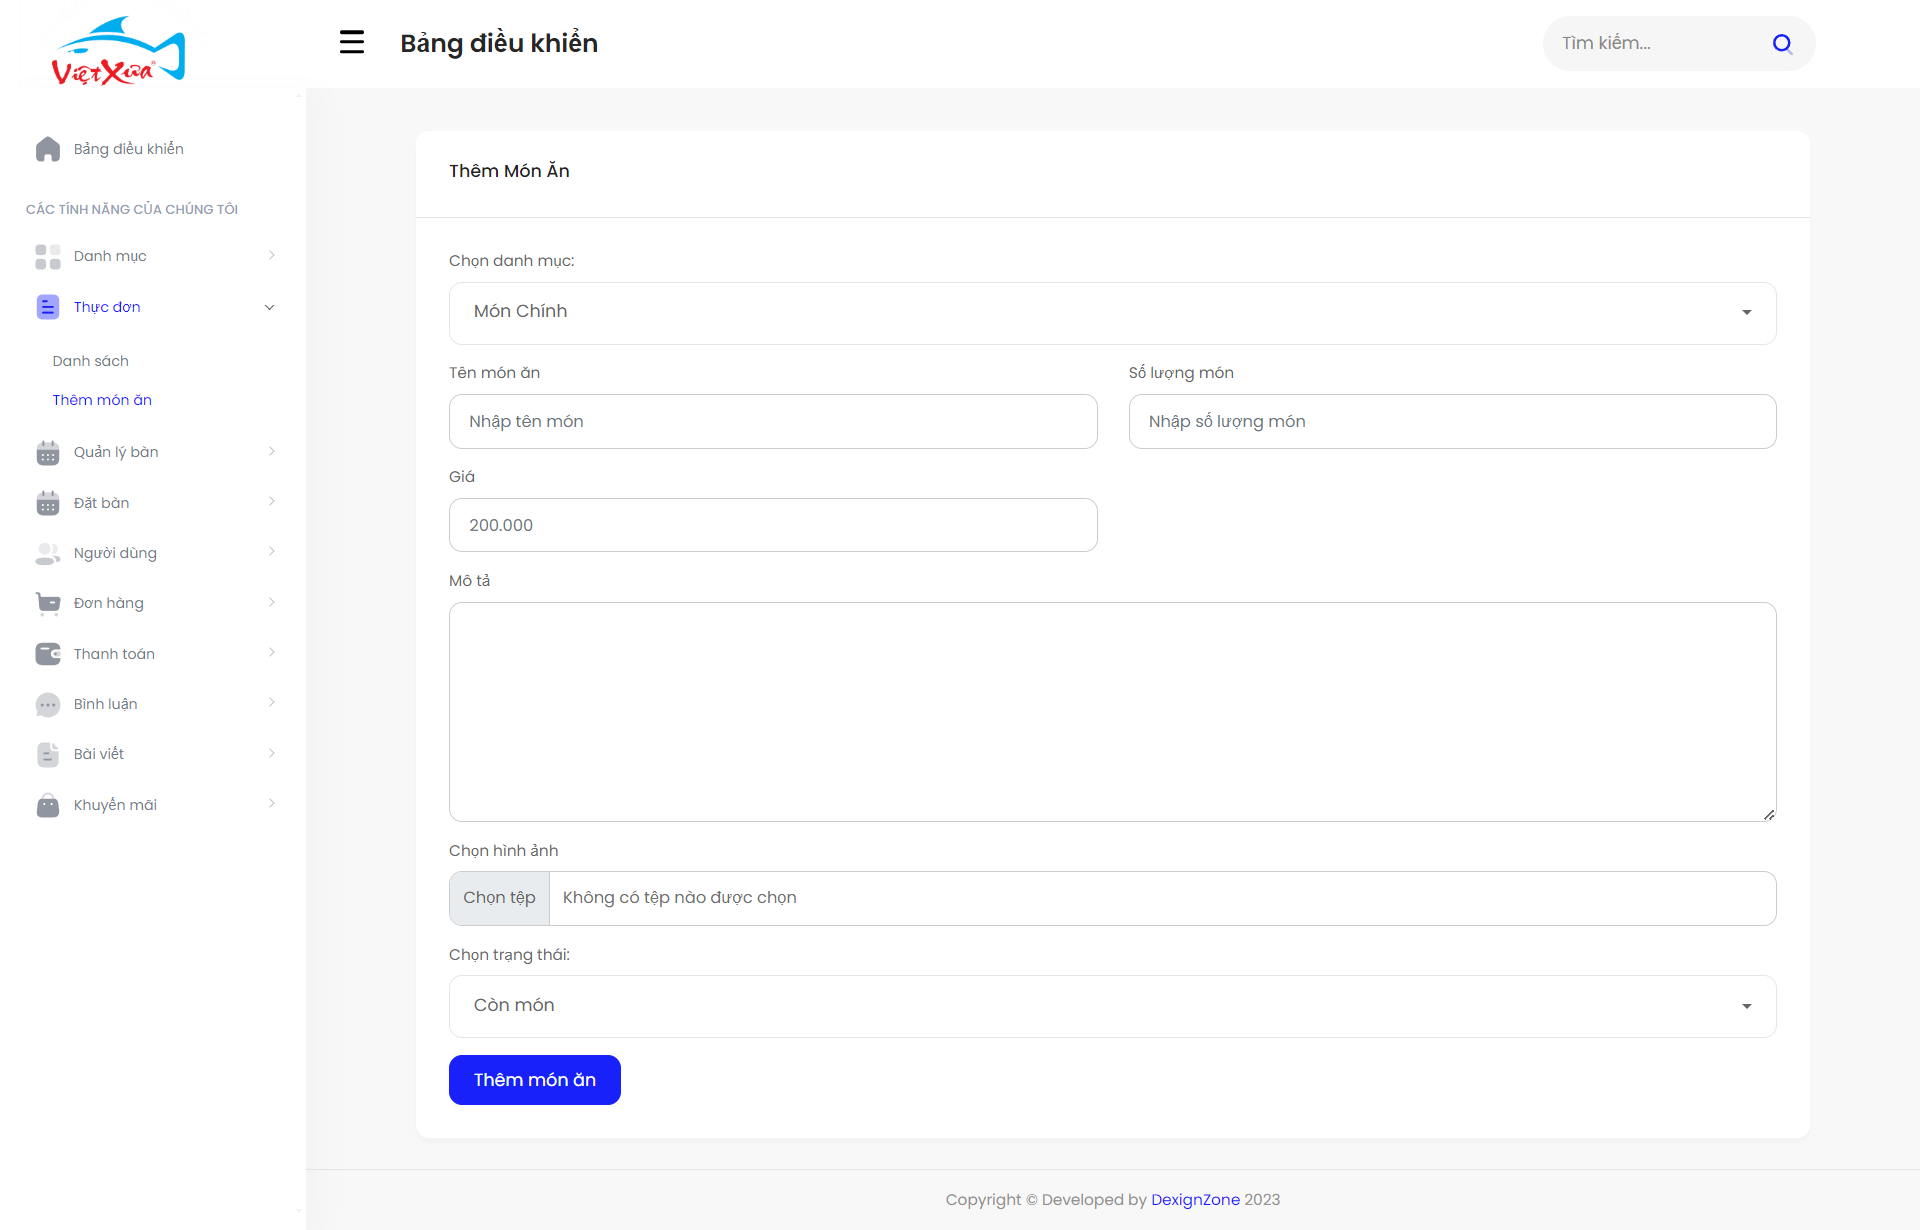Click the hamburger menu toggle icon
The width and height of the screenshot is (1920, 1230).
pos(351,41)
